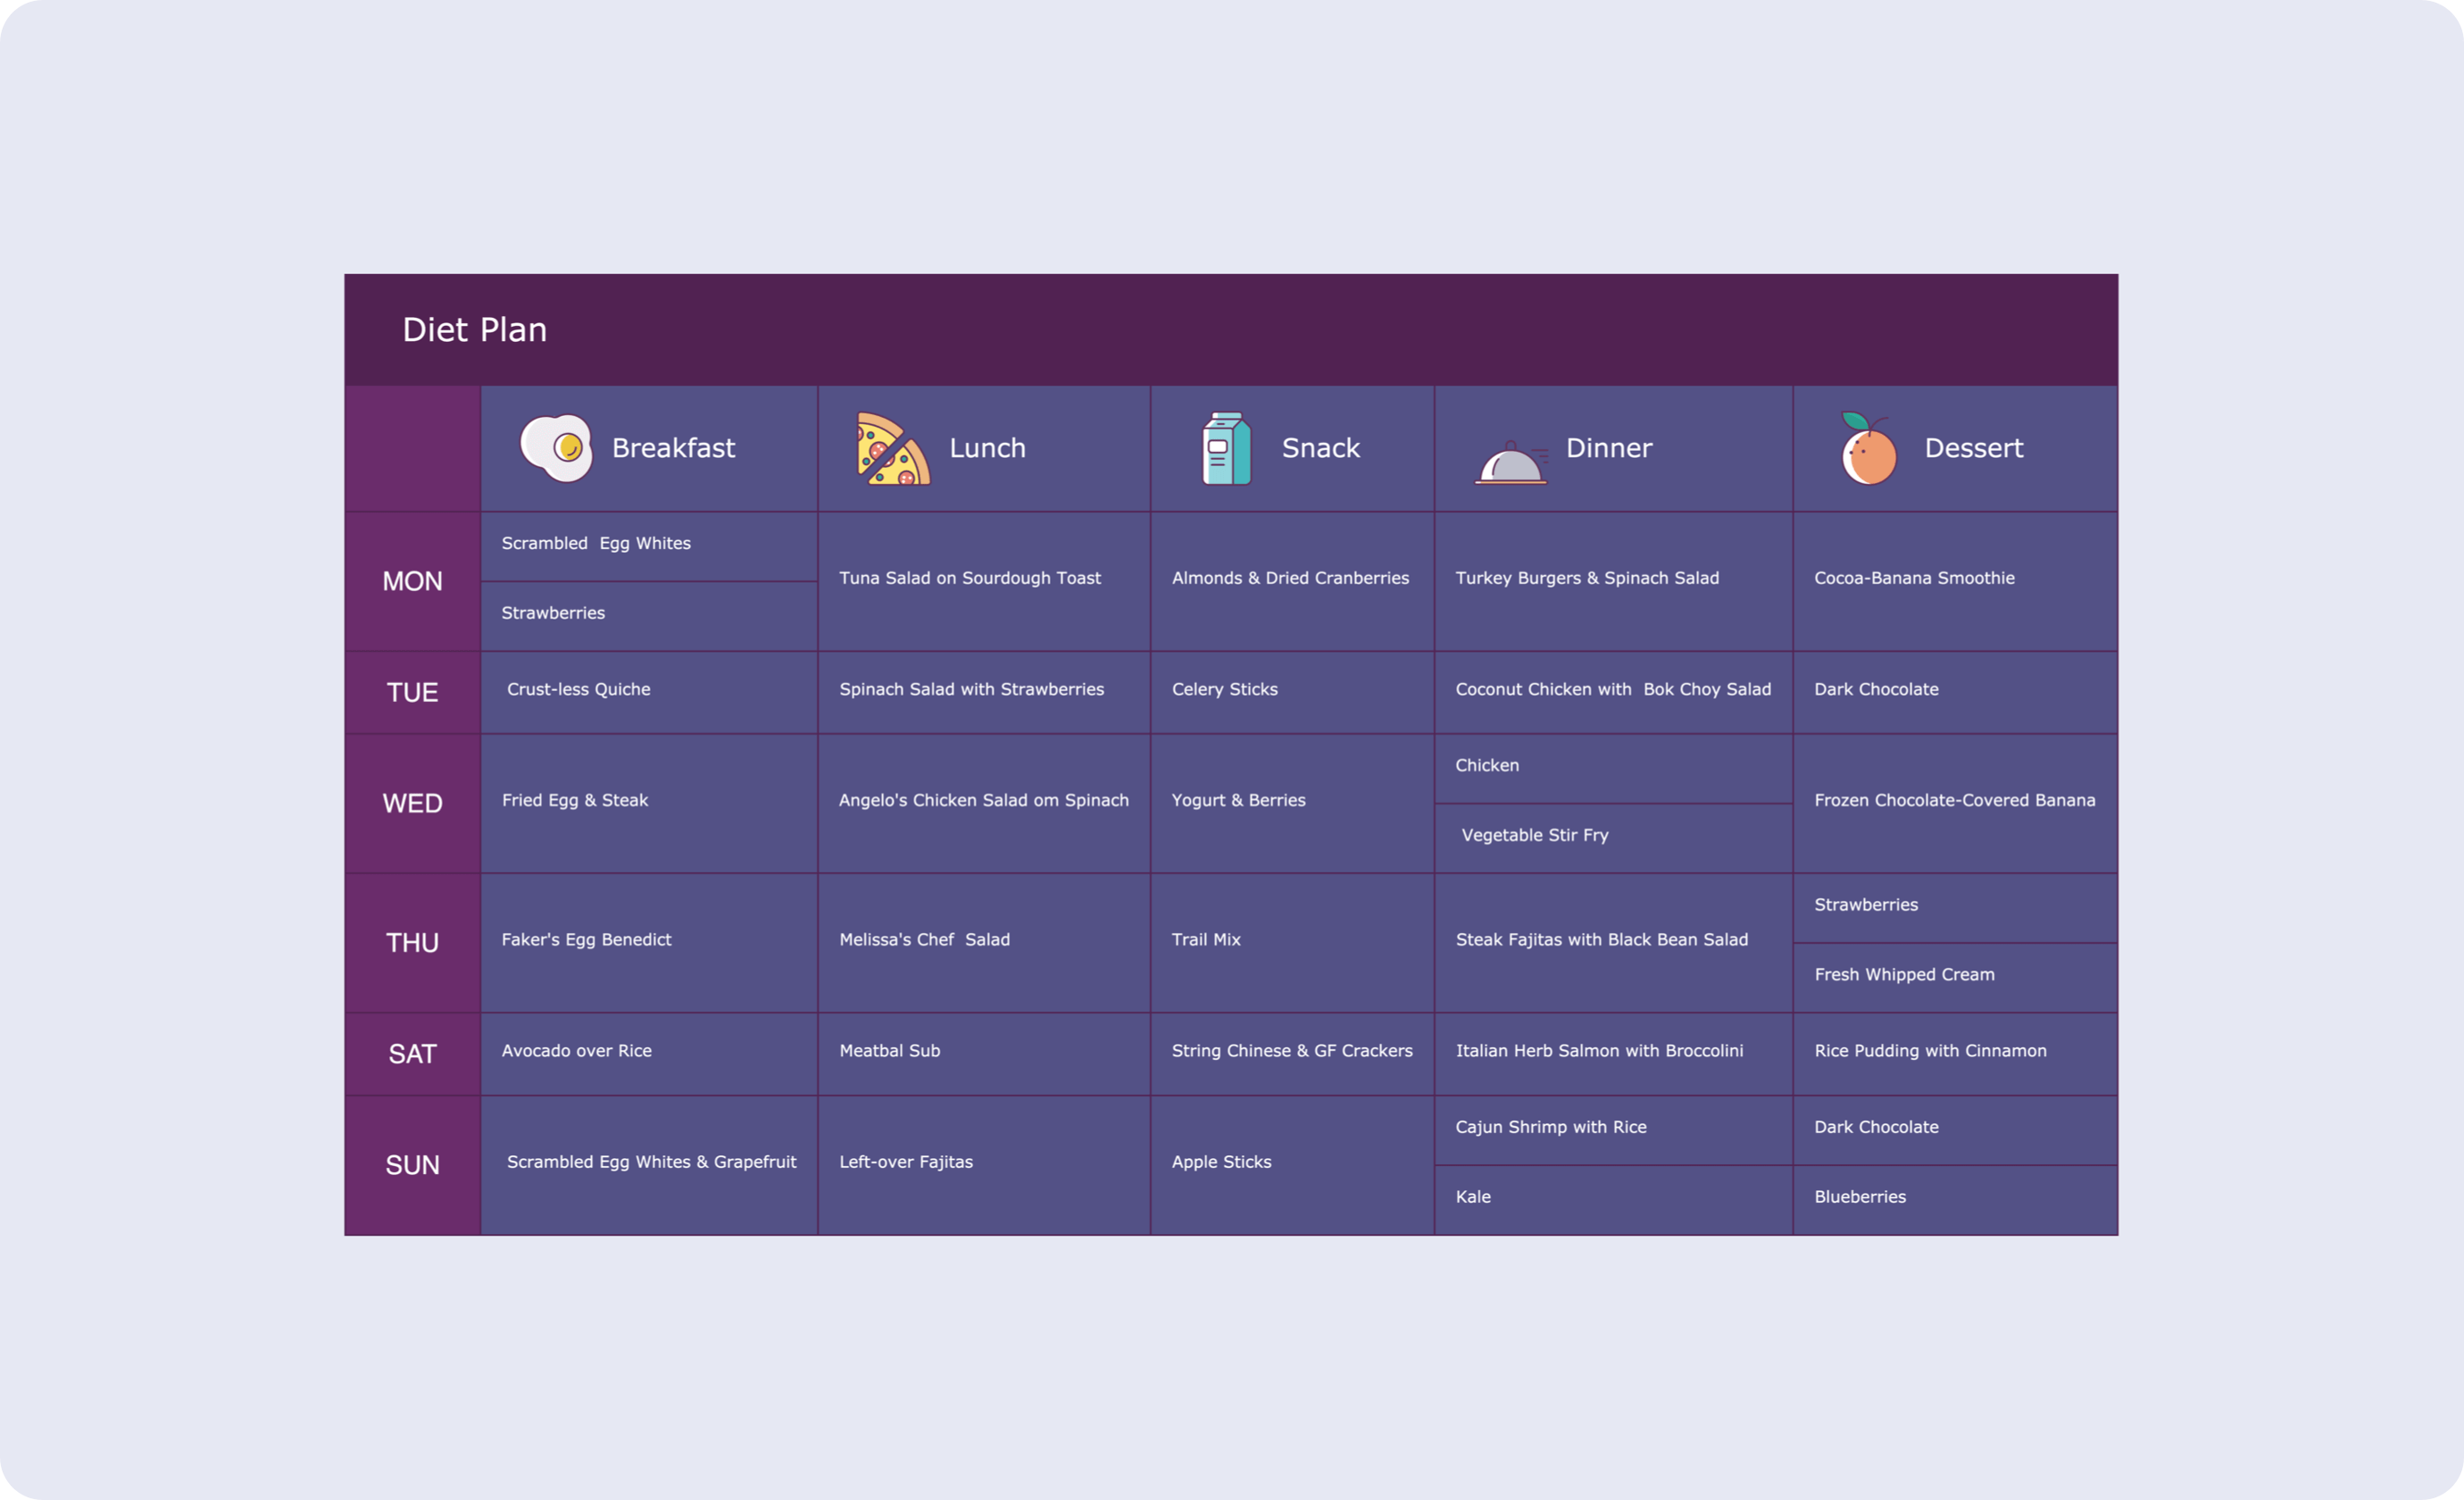The height and width of the screenshot is (1500, 2464).
Task: Select the Fresh Whipped Cream cell
Action: pyautogui.click(x=1903, y=975)
